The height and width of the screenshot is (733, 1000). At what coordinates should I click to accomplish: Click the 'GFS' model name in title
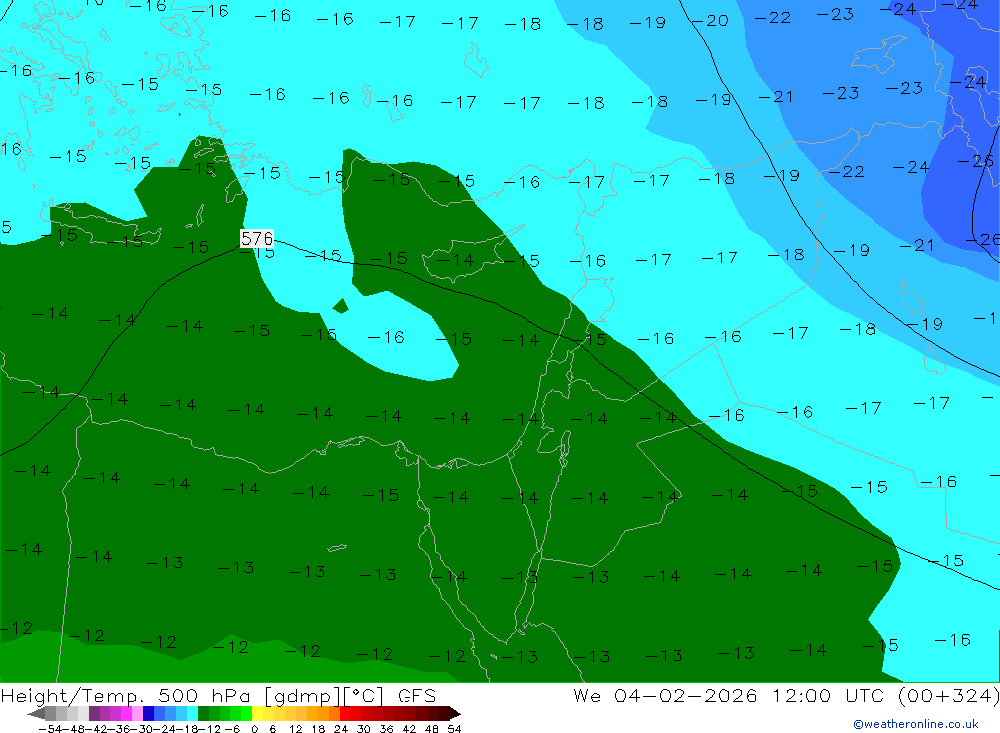pos(417,695)
